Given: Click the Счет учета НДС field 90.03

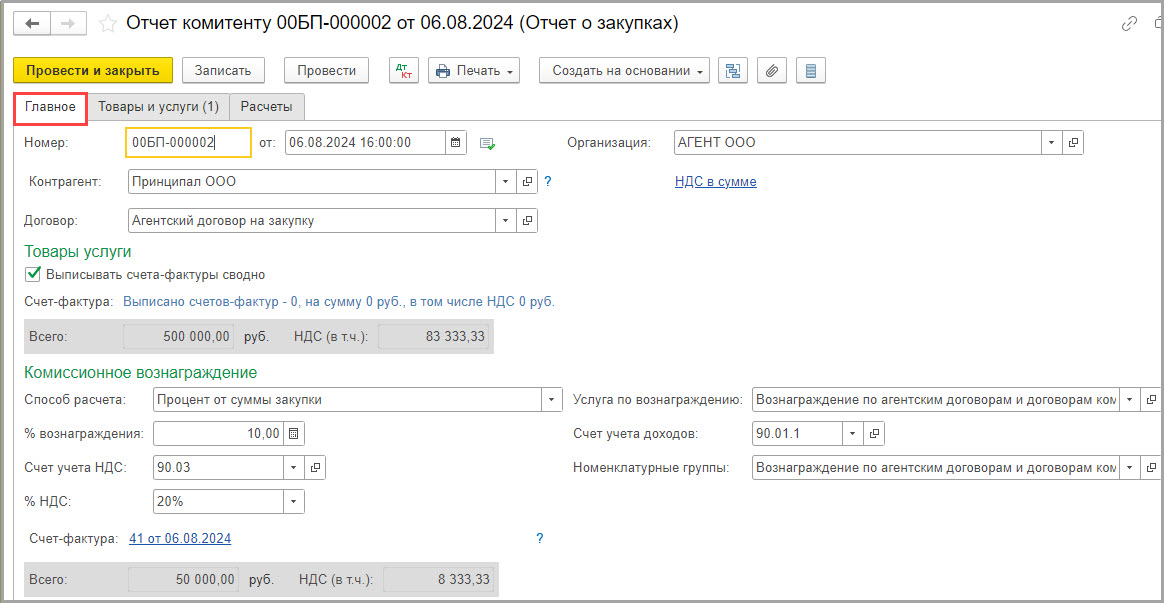Looking at the screenshot, I should point(219,467).
